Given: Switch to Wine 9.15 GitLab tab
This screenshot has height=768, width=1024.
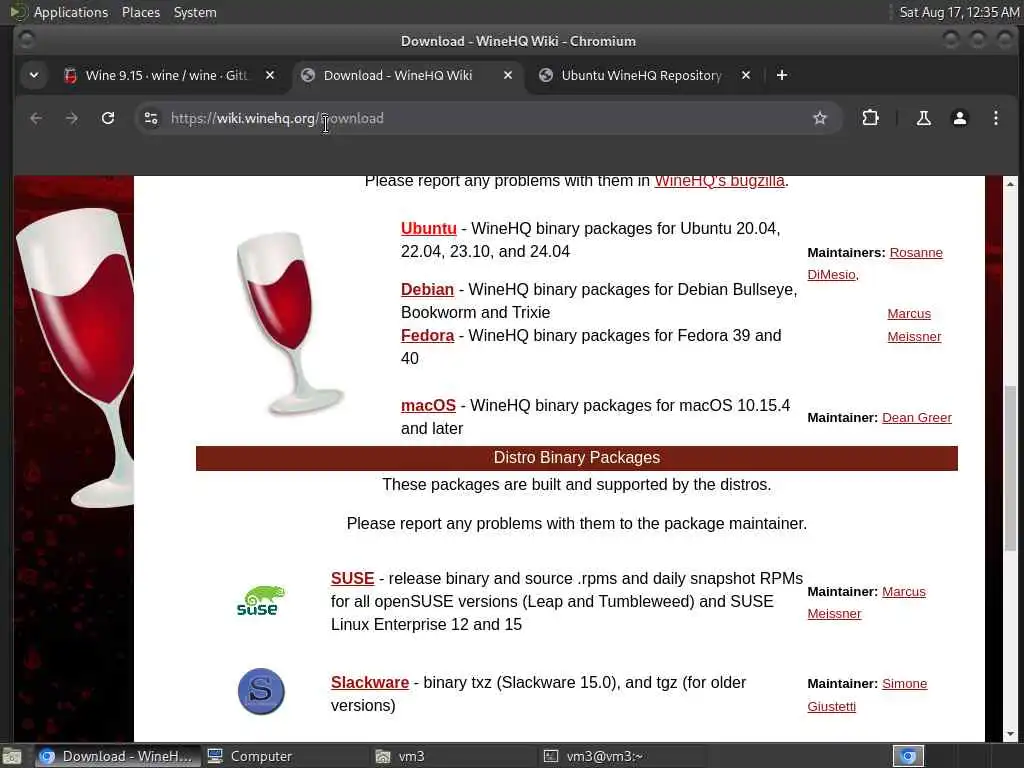Looking at the screenshot, I should pyautogui.click(x=168, y=75).
